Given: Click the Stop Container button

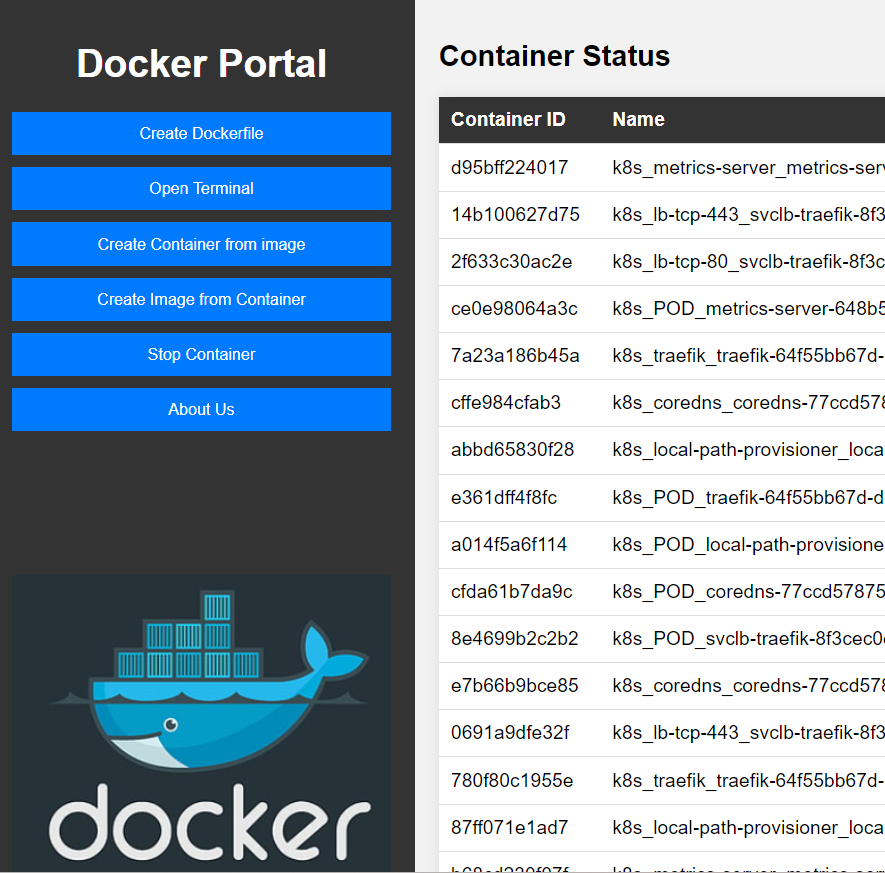Looking at the screenshot, I should [x=201, y=354].
